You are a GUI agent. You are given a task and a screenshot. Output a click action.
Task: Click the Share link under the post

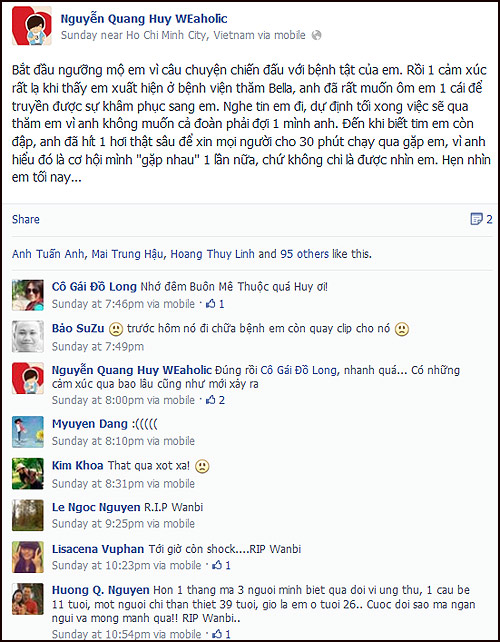26,219
